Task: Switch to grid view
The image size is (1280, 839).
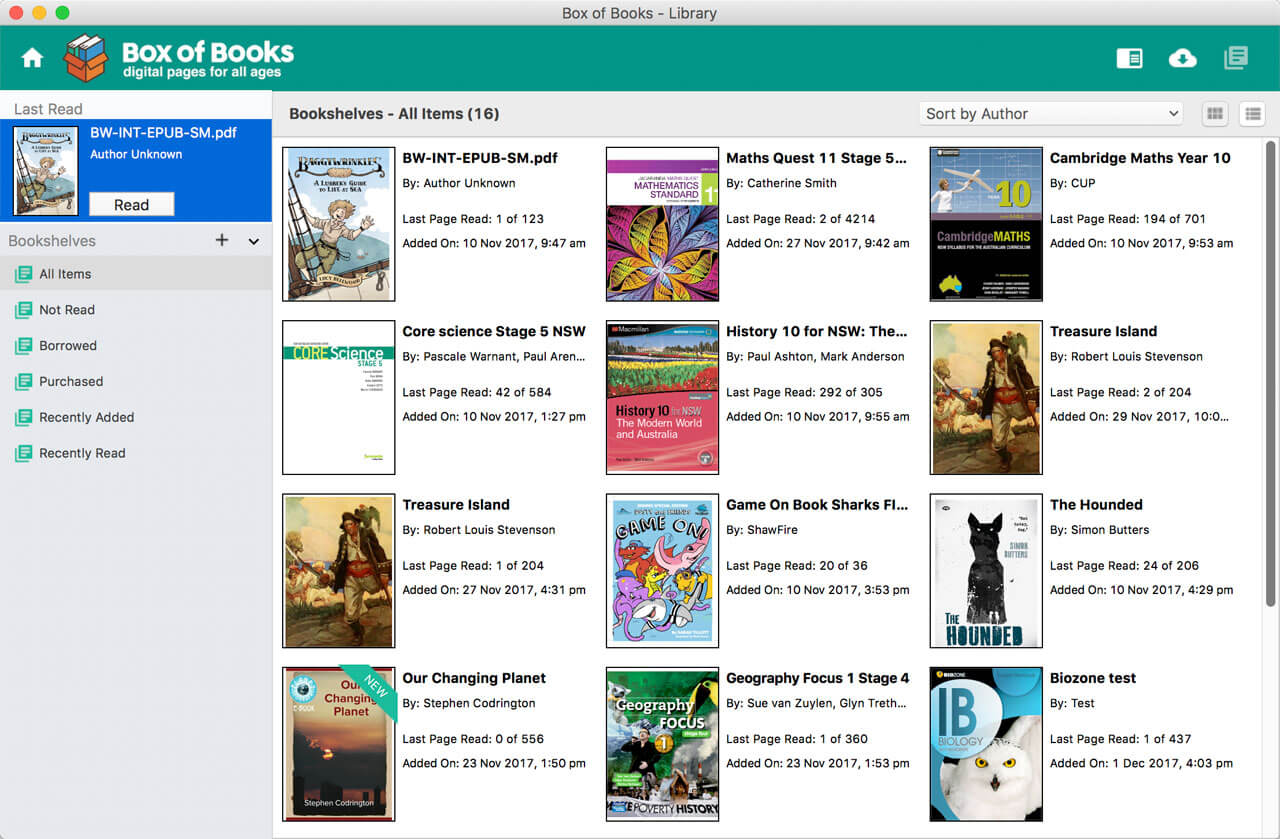Action: click(1215, 114)
